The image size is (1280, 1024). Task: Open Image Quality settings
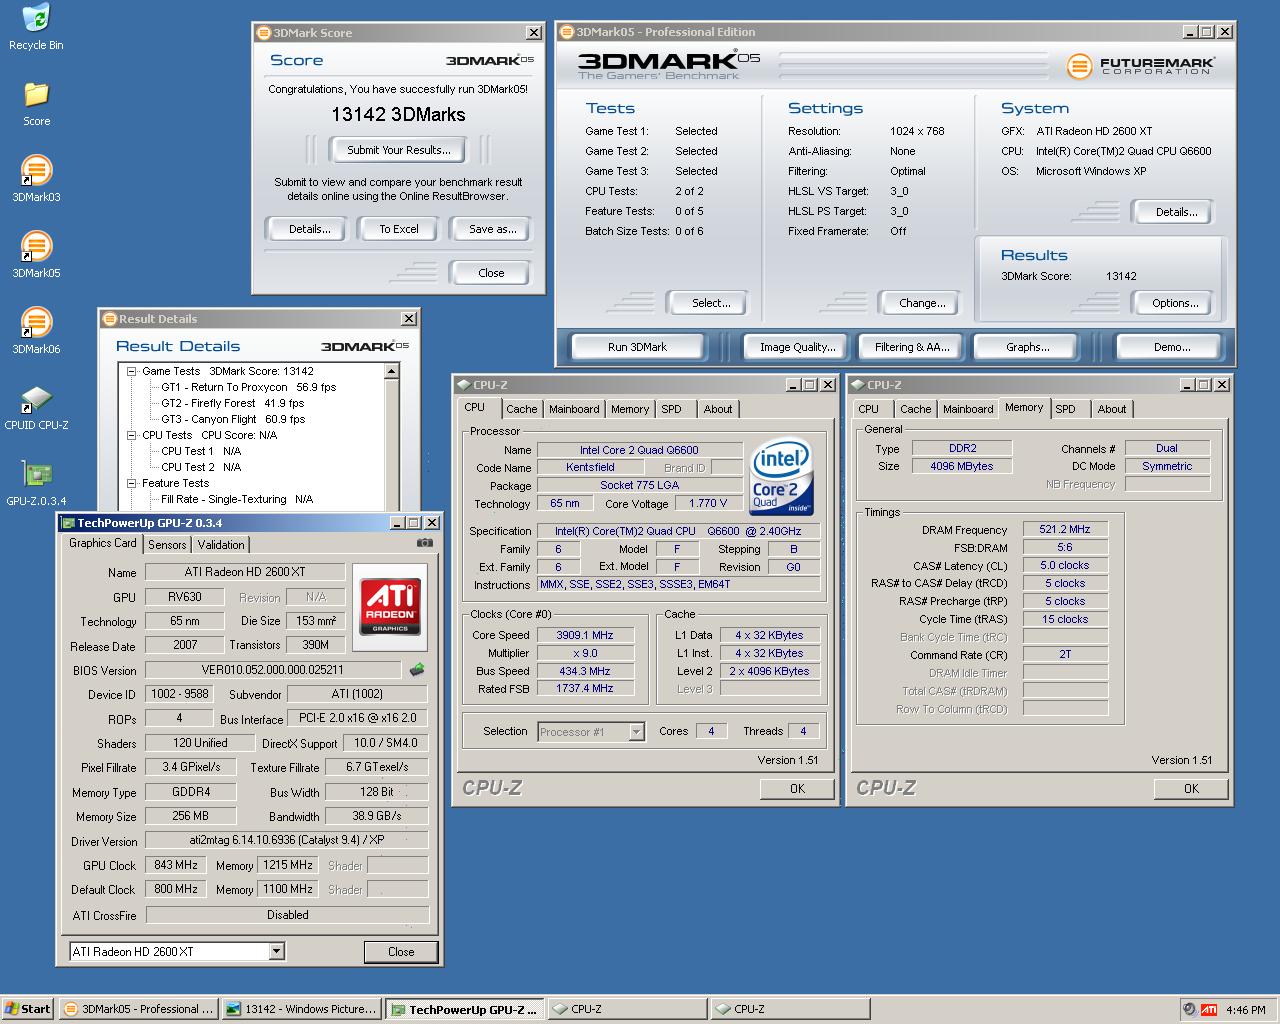(797, 347)
